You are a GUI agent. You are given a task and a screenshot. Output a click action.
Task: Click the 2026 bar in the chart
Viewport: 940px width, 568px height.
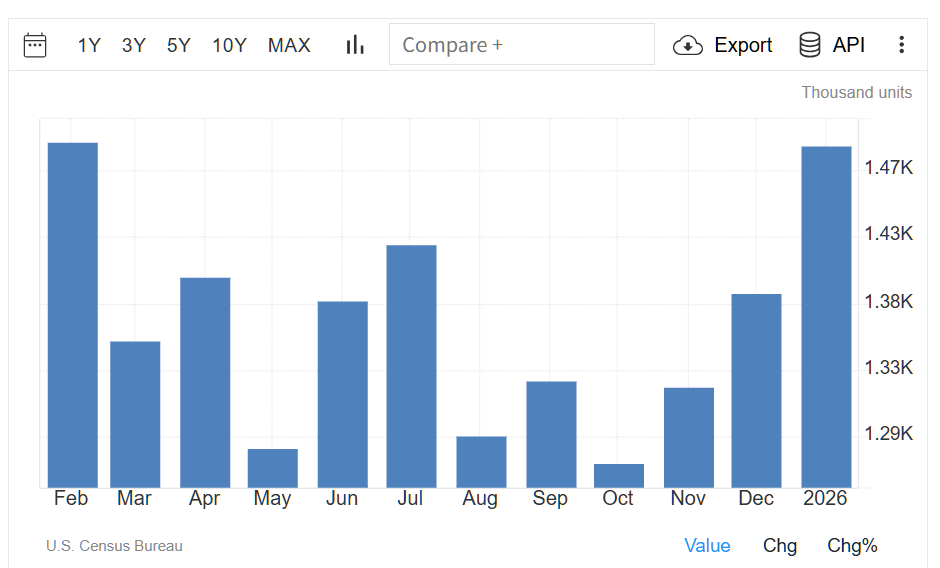[x=826, y=317]
